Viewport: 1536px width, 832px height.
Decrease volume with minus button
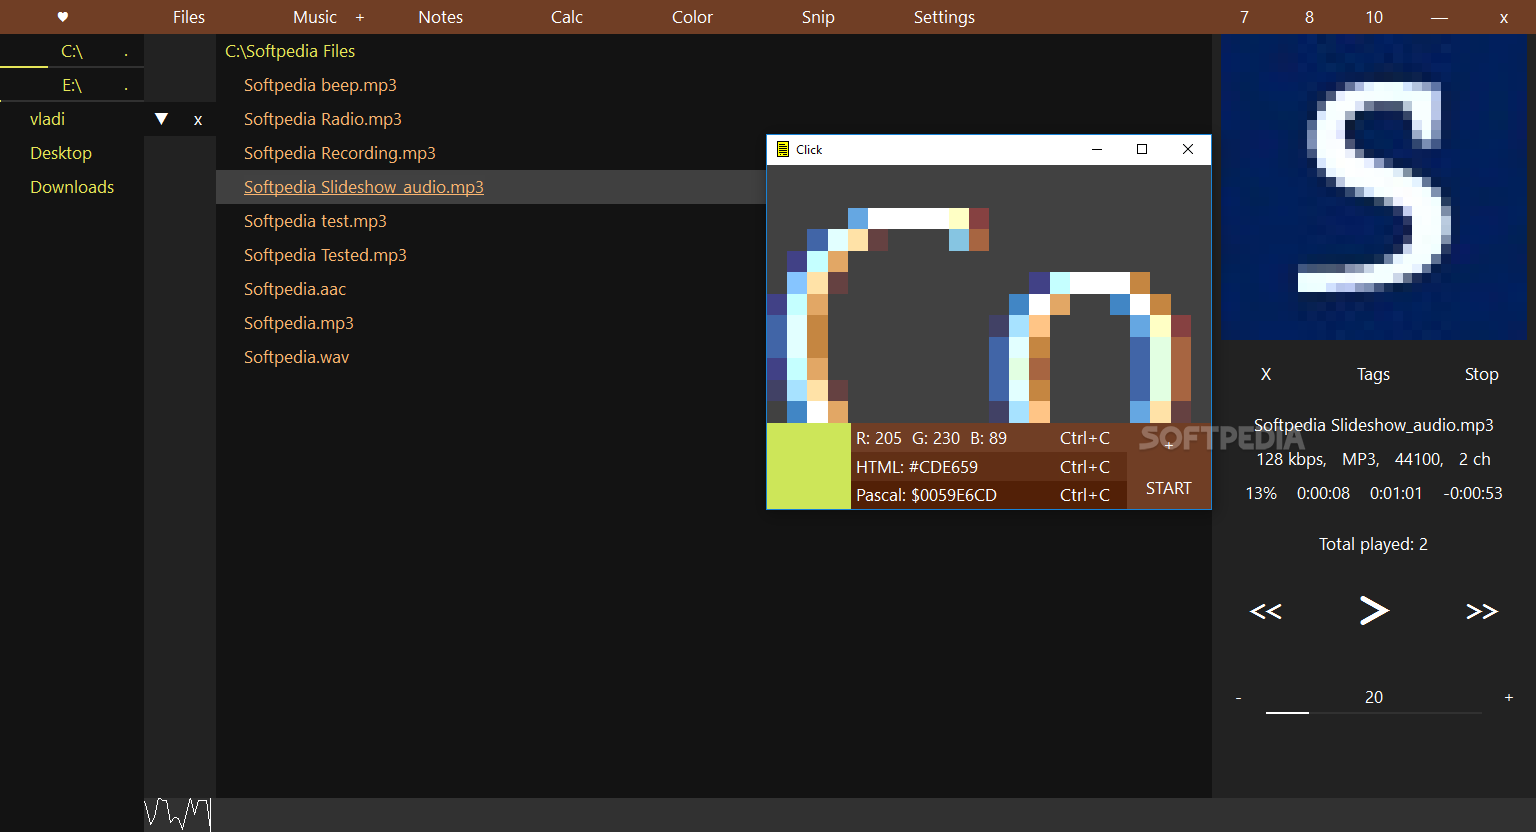(x=1238, y=698)
